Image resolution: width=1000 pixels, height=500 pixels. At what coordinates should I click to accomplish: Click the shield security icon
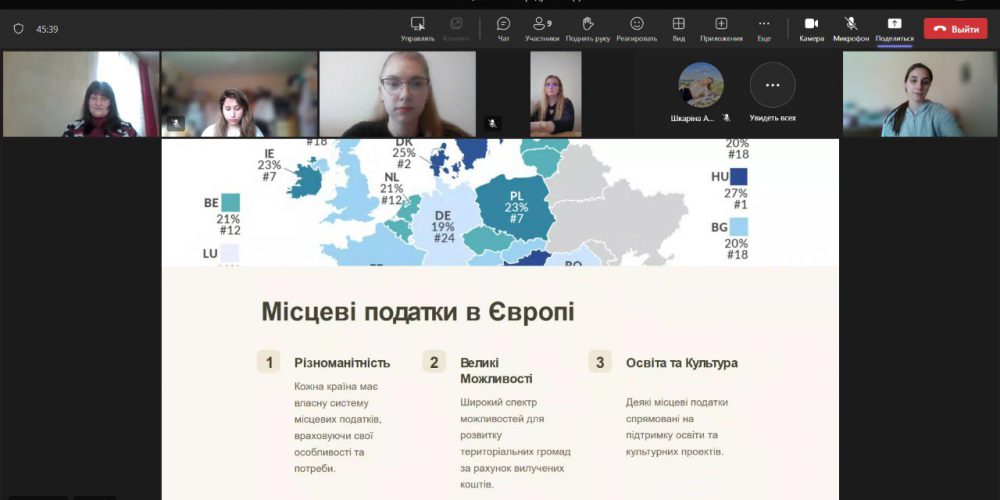[18, 29]
